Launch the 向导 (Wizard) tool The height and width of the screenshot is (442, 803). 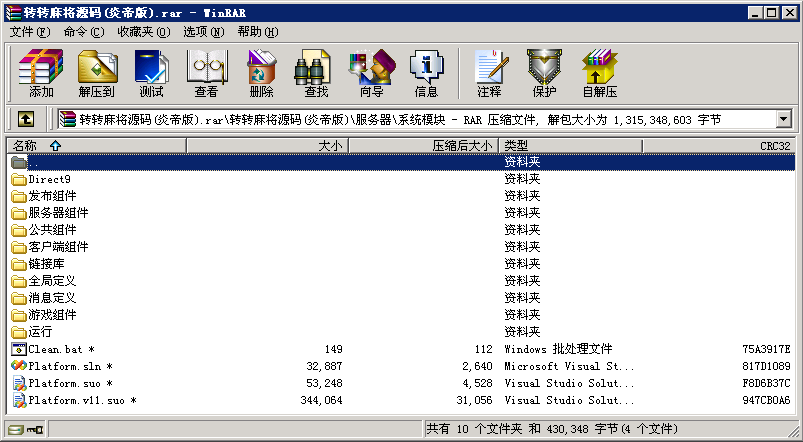[371, 73]
